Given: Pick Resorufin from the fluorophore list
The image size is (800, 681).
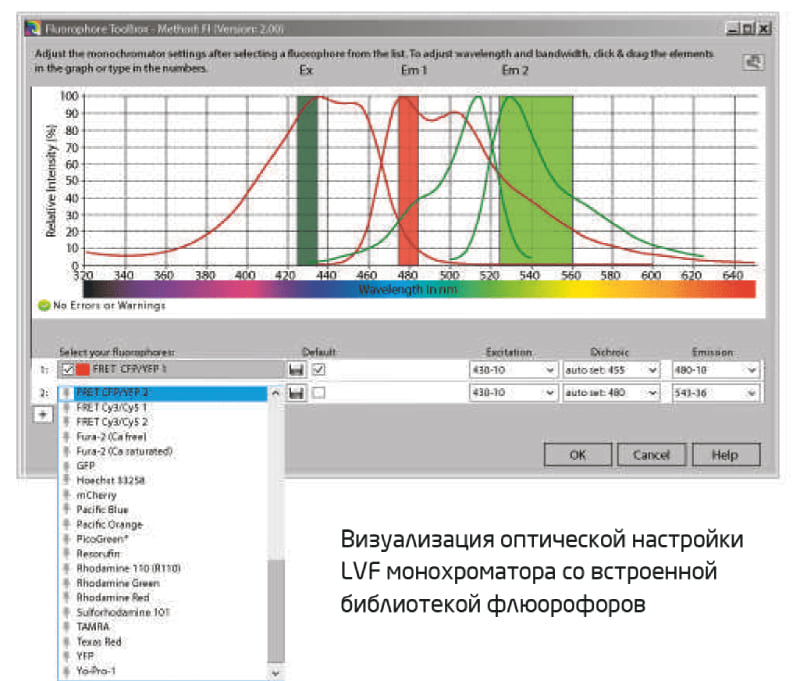Looking at the screenshot, I should 163,553.
